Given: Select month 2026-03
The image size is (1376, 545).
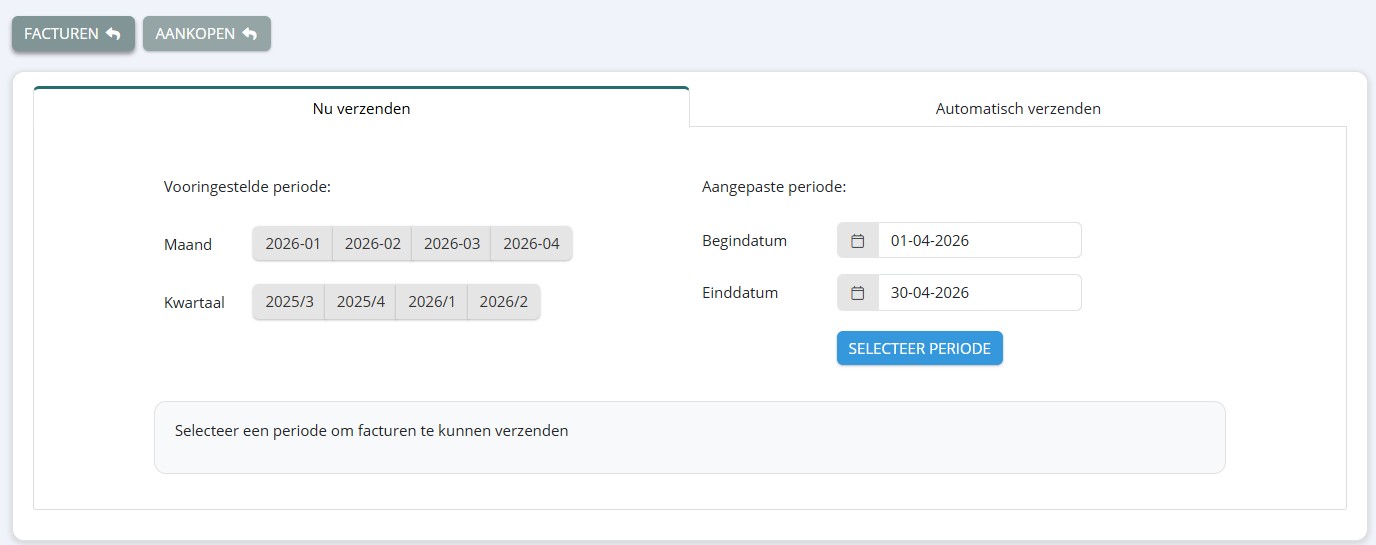Looking at the screenshot, I should pos(451,243).
